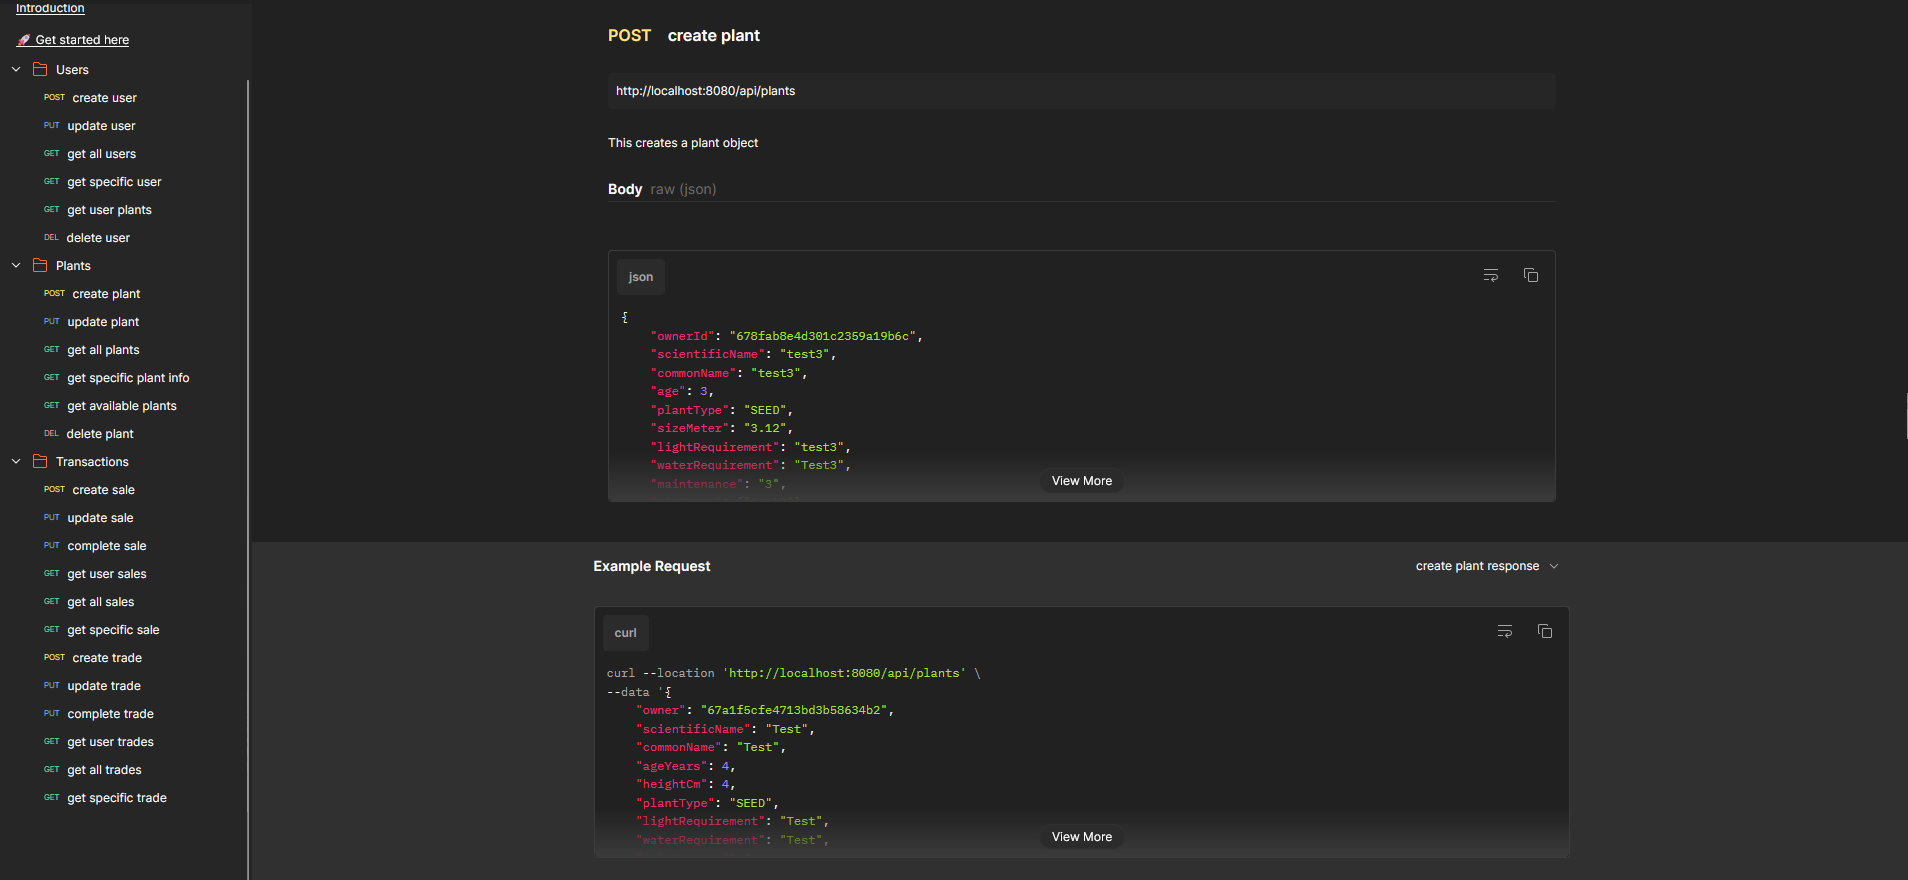The image size is (1908, 880).
Task: Toggle word wrap on json body block
Action: (x=1490, y=275)
